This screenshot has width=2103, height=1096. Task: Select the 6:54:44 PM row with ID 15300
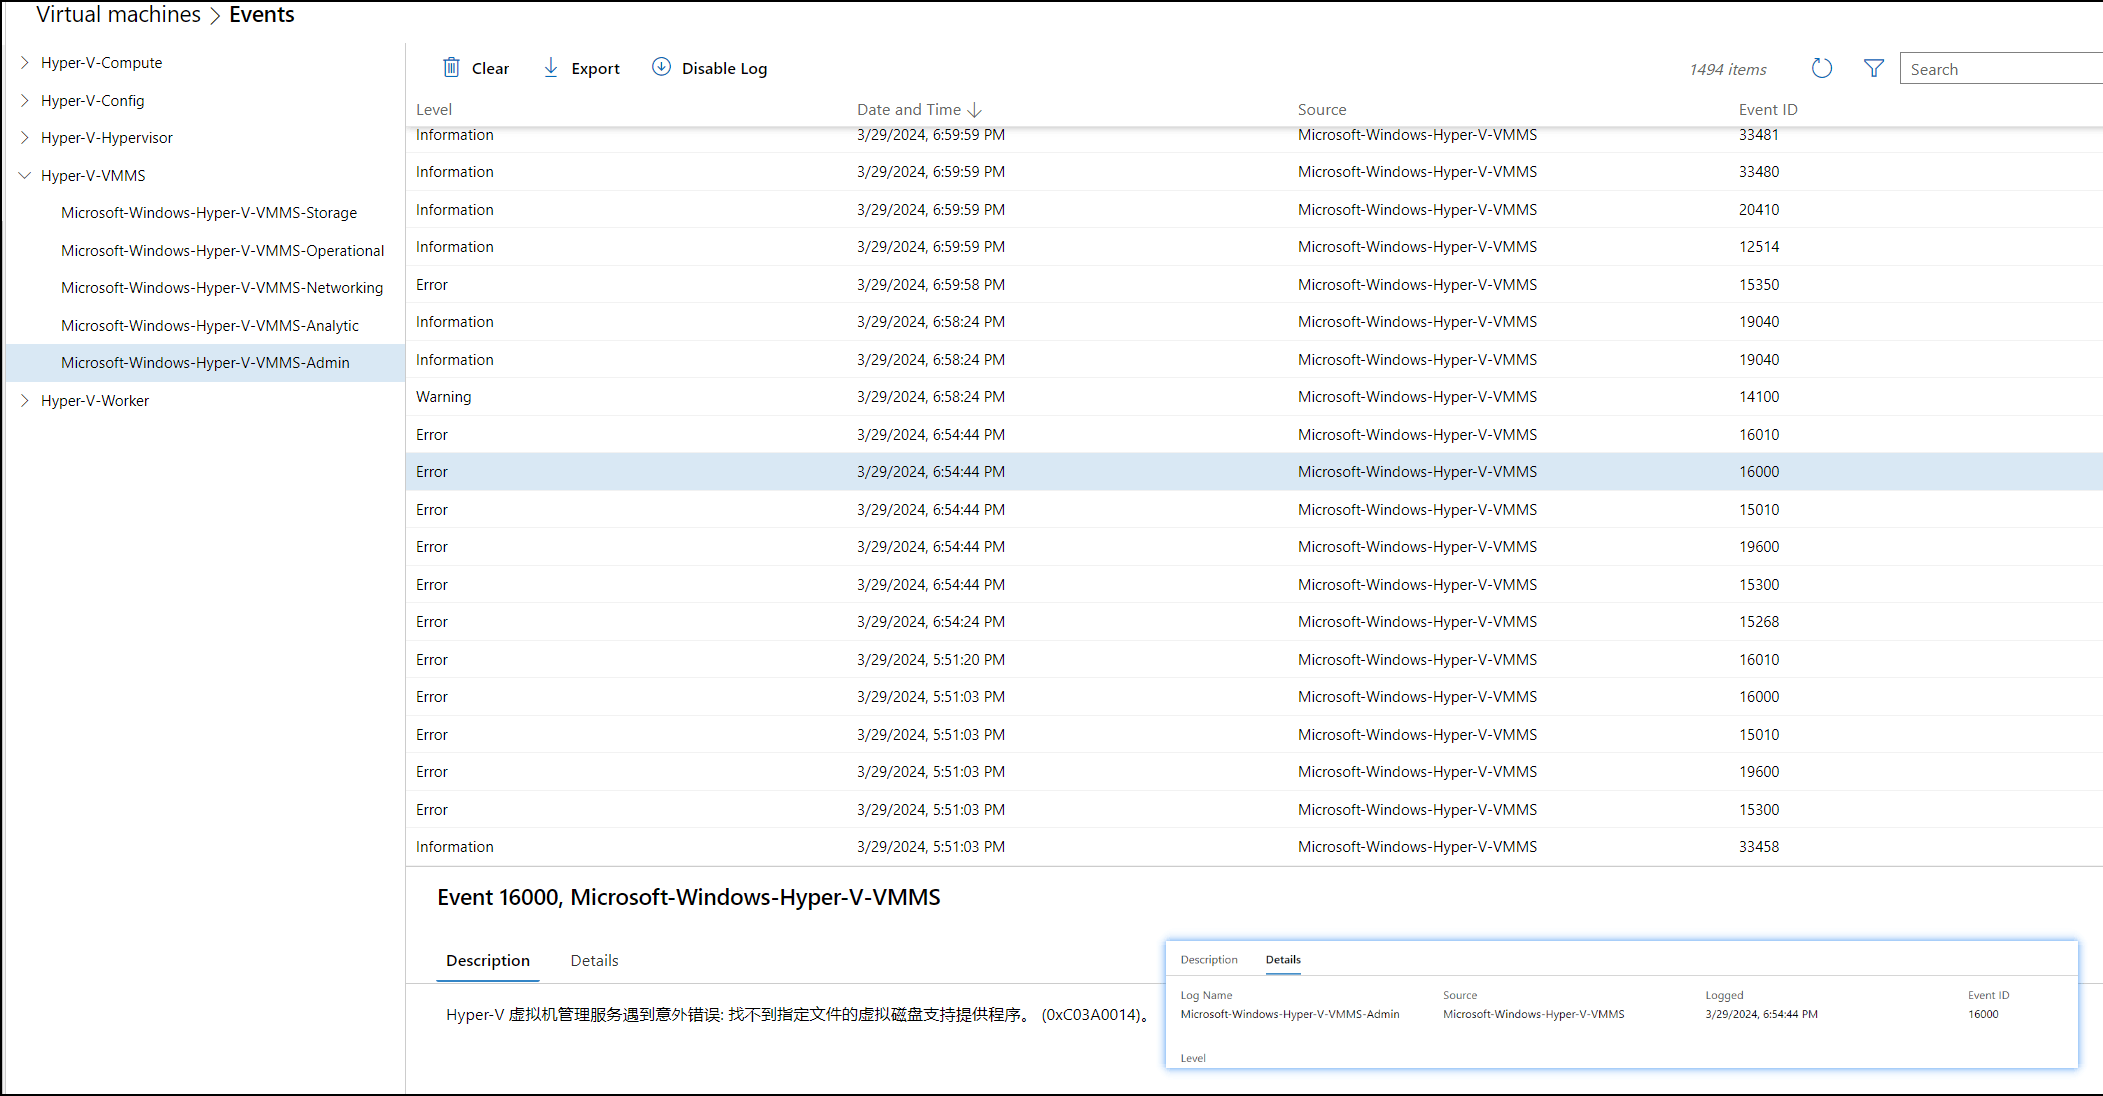pos(1254,585)
